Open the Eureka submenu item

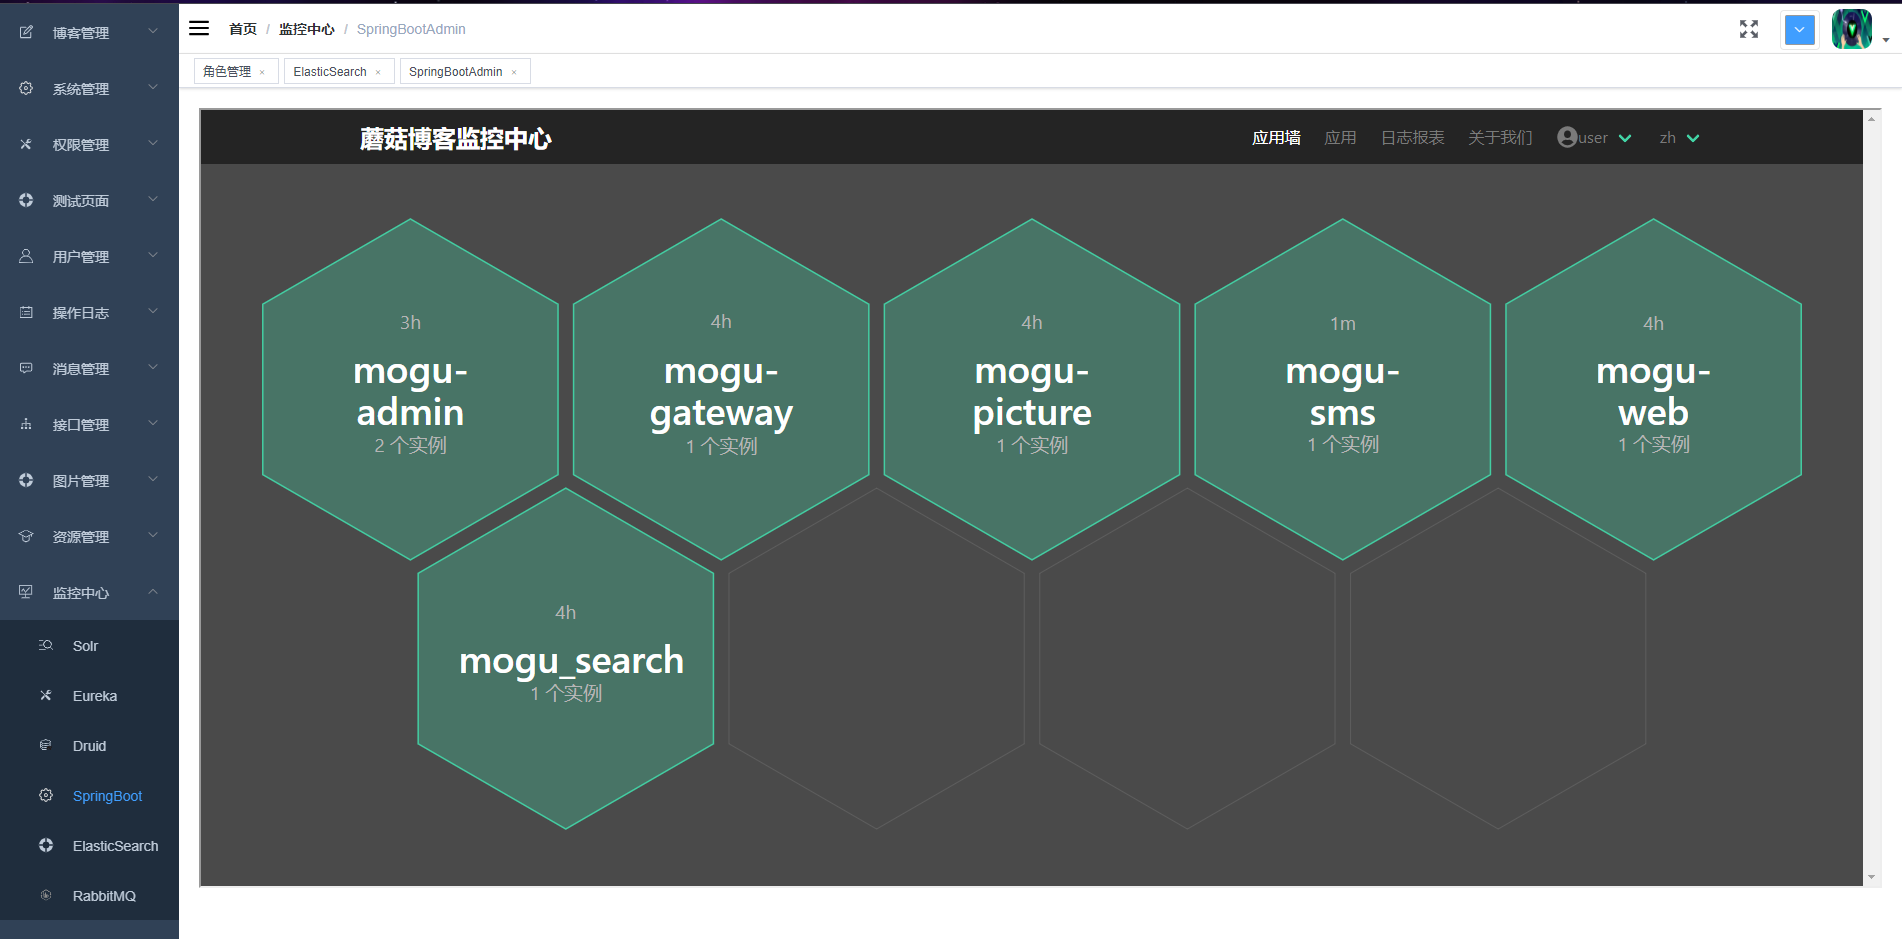point(89,695)
